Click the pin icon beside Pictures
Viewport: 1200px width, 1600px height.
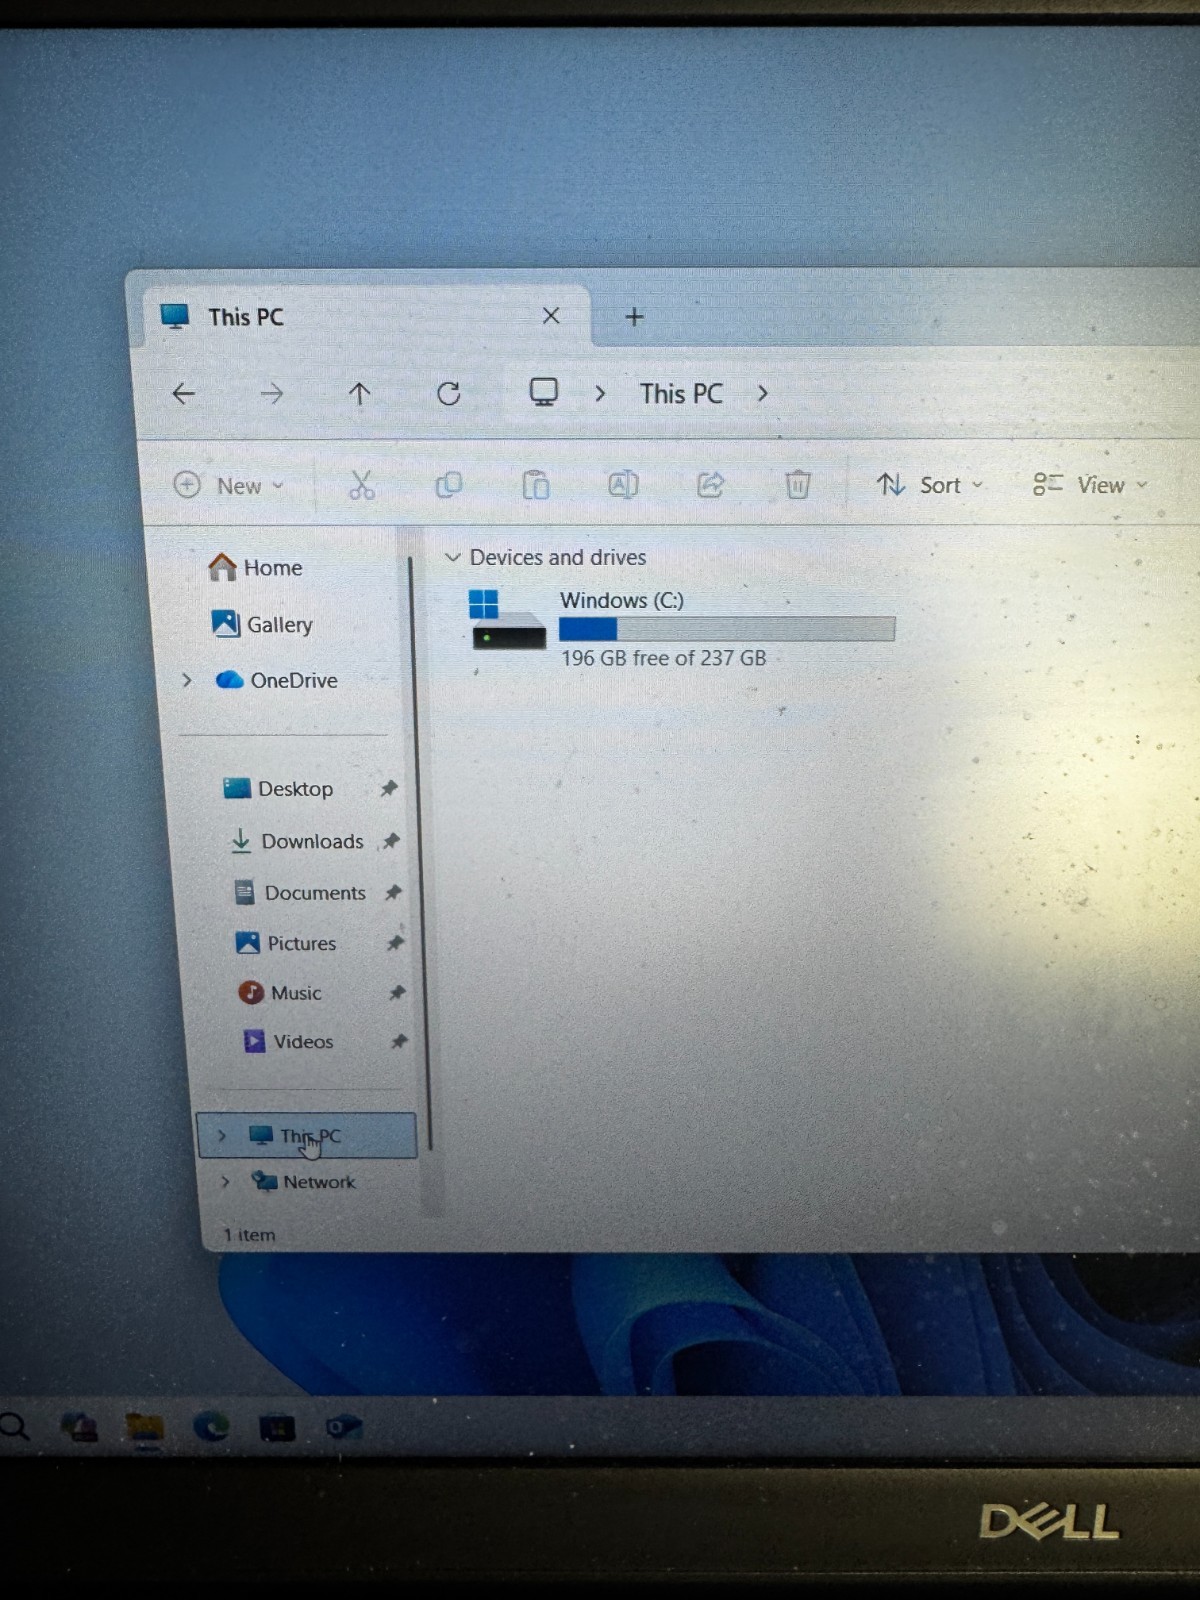pyautogui.click(x=395, y=942)
